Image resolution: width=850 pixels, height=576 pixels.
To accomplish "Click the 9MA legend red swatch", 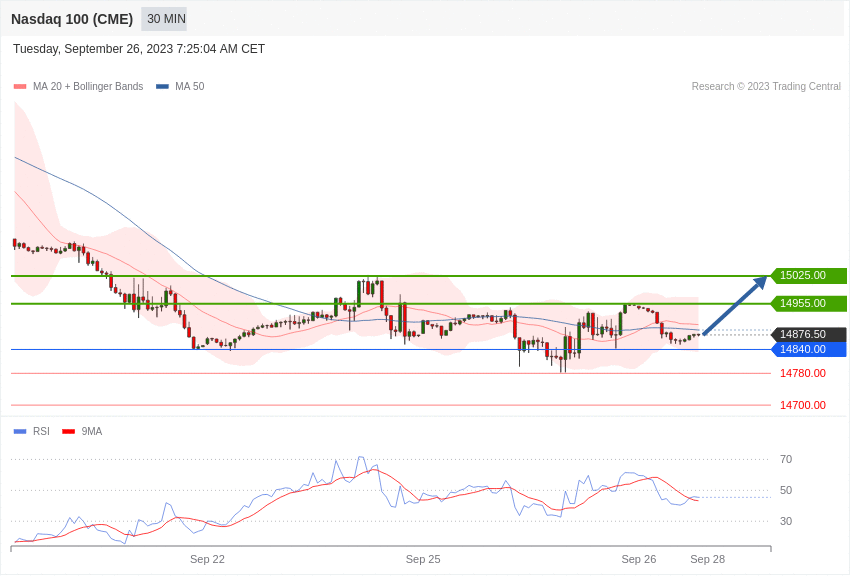I will pyautogui.click(x=68, y=431).
